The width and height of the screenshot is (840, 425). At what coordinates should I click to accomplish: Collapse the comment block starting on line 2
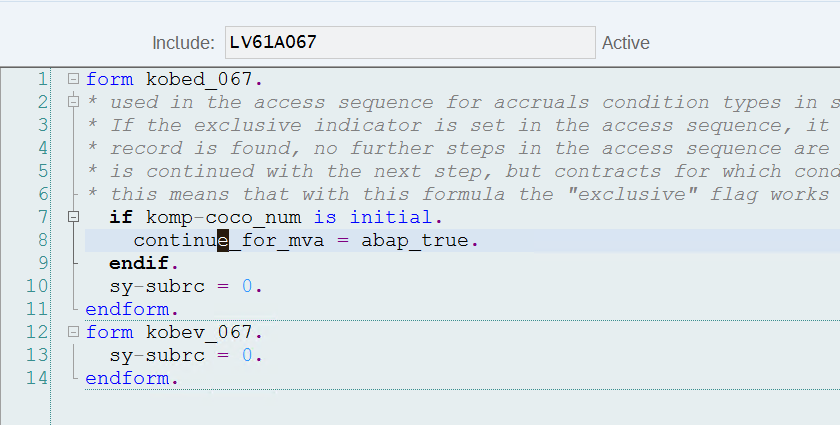72,102
